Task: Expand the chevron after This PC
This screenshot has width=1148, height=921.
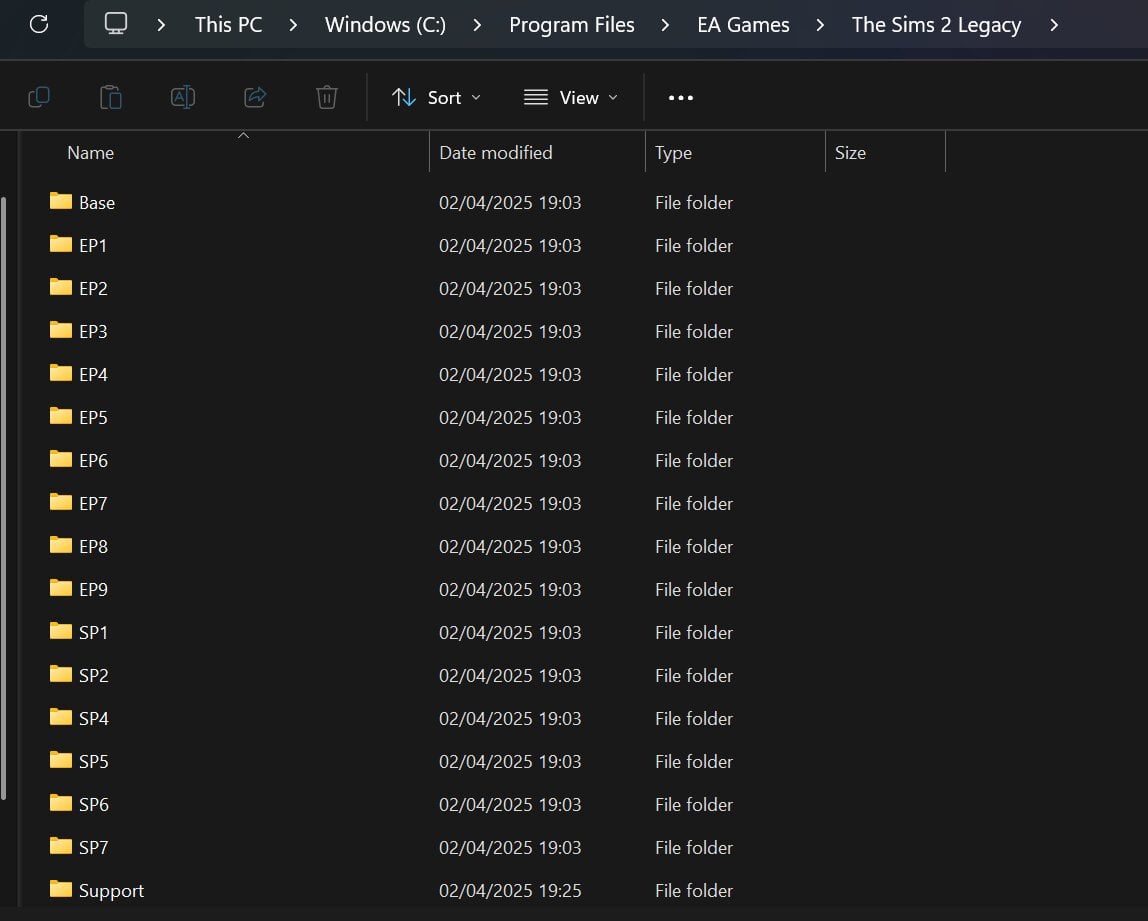Action: tap(293, 25)
